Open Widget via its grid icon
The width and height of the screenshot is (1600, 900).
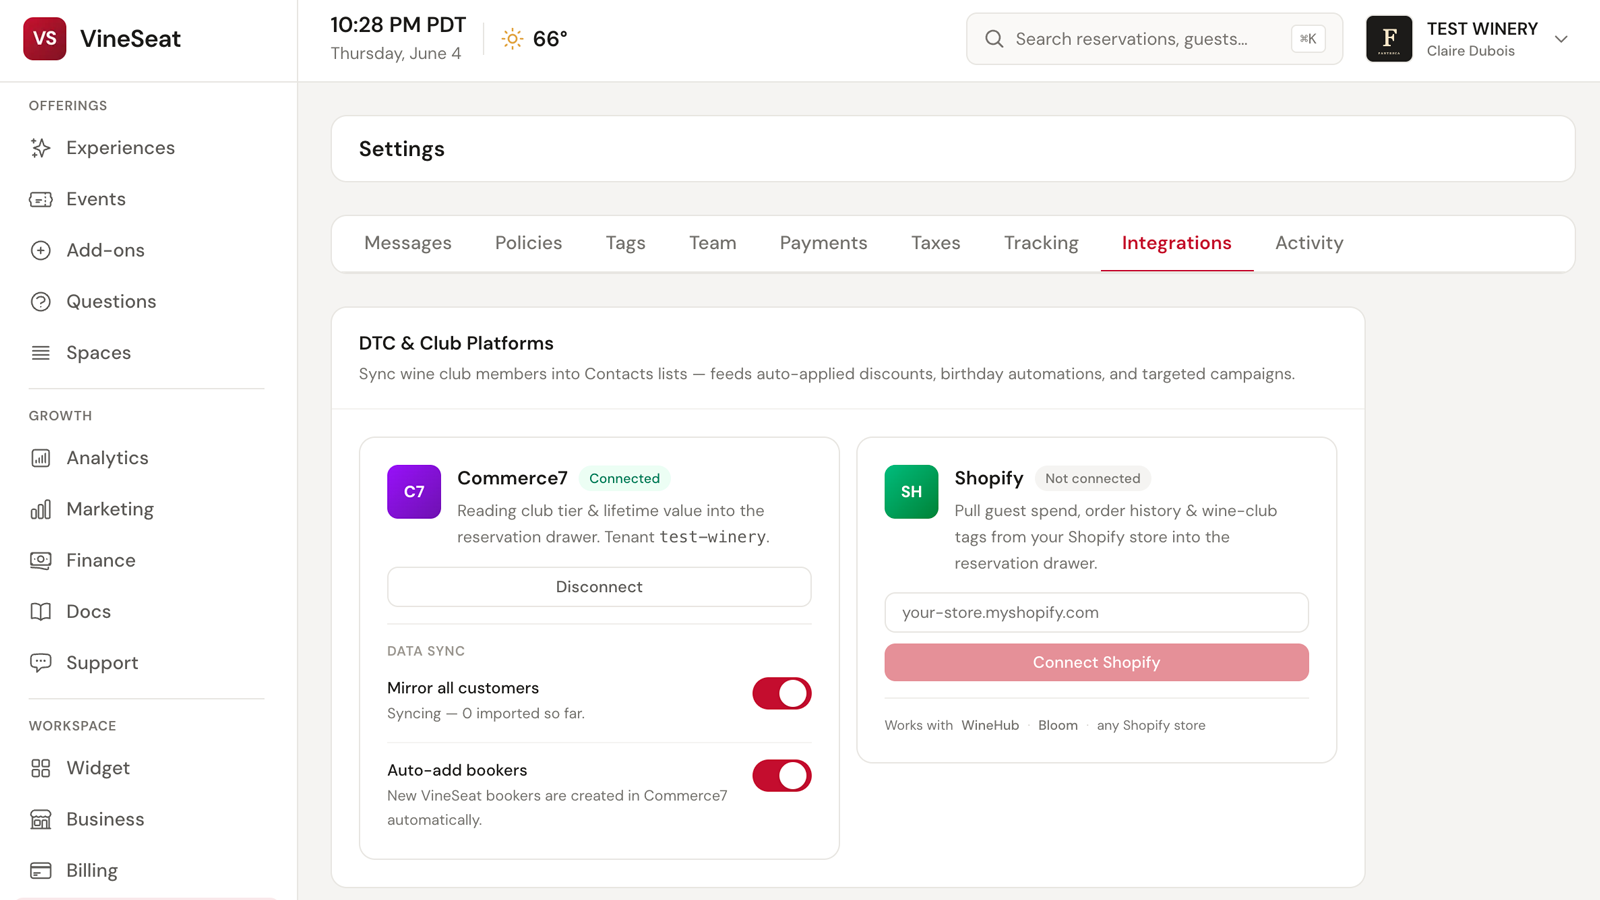[x=41, y=768]
